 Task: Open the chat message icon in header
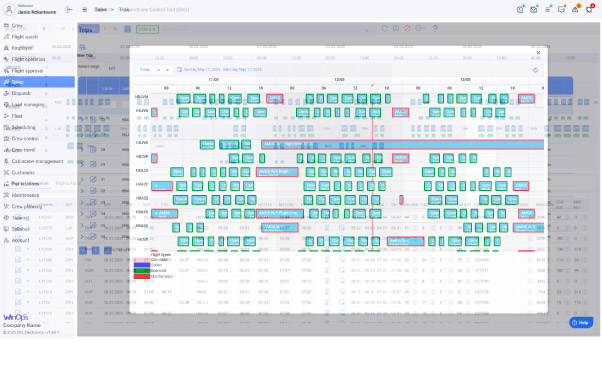[x=561, y=10]
